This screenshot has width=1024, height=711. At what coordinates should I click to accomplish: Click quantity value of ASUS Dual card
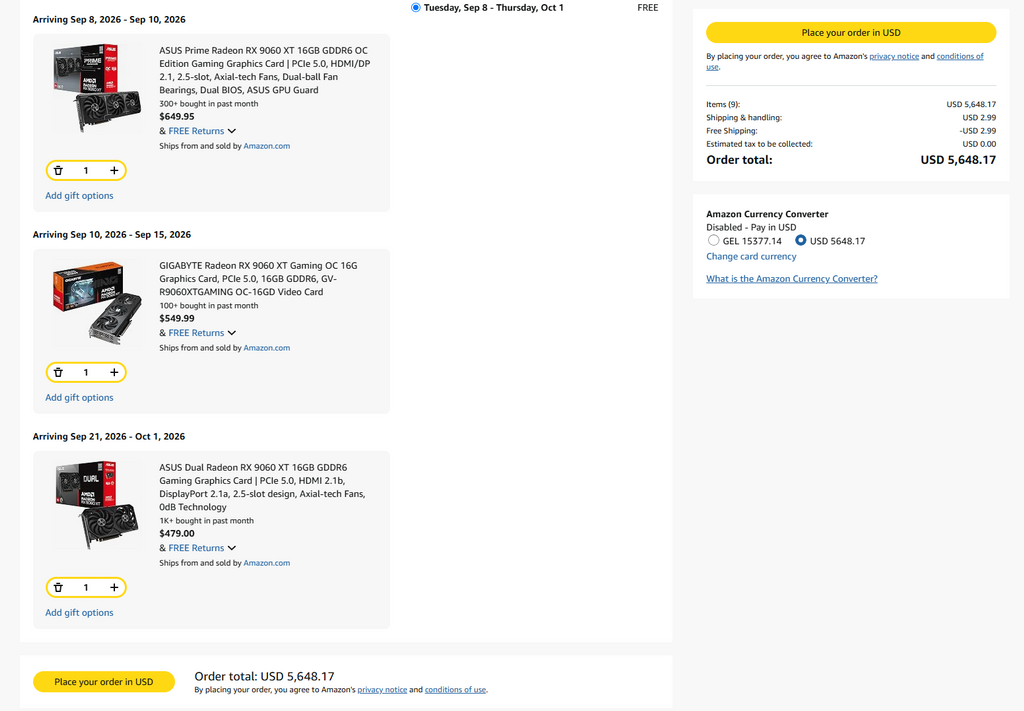[86, 588]
